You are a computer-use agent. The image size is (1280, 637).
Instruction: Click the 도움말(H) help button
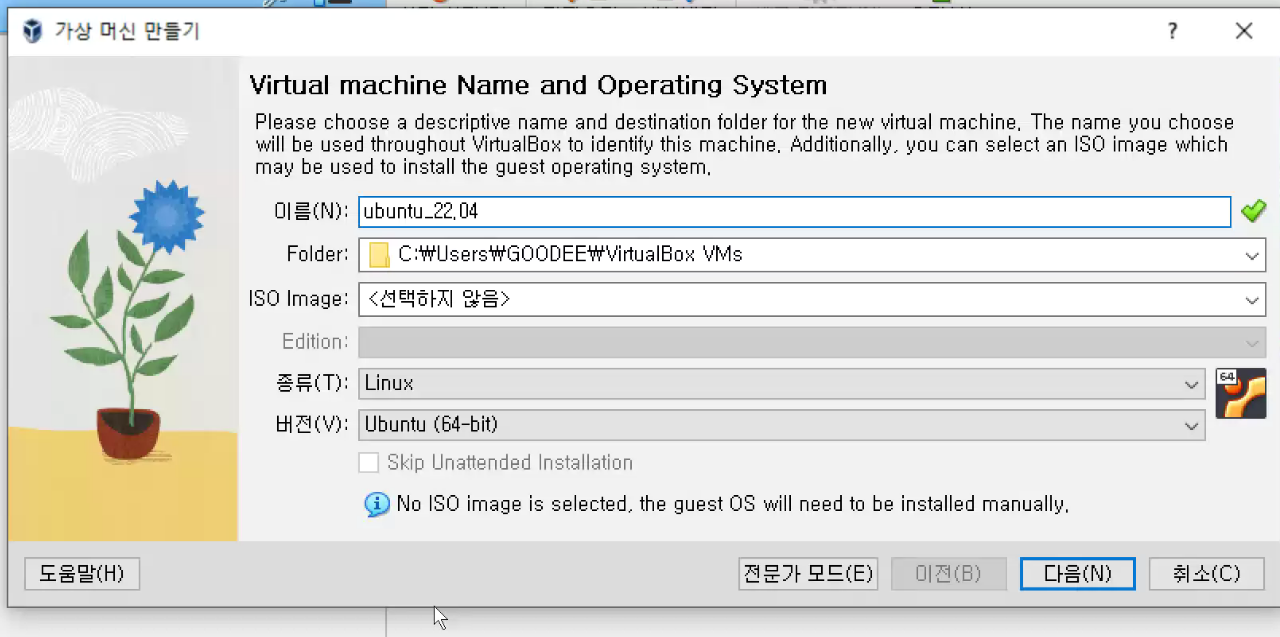pos(82,574)
